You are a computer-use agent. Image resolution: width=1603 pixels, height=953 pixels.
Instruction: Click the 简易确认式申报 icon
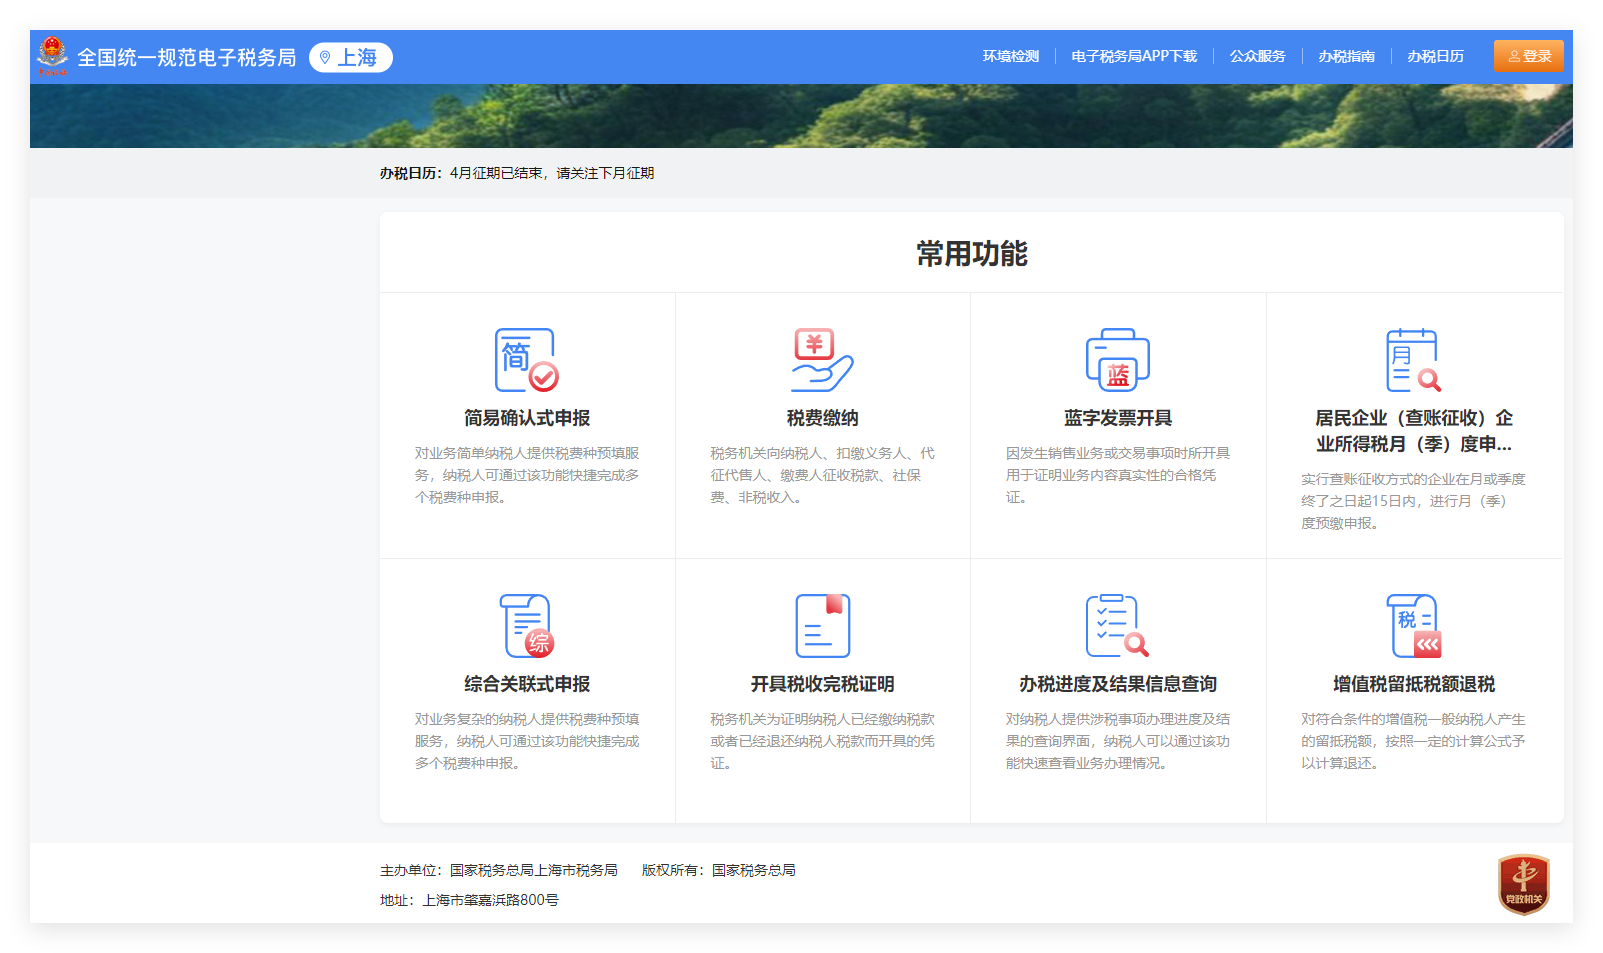527,360
